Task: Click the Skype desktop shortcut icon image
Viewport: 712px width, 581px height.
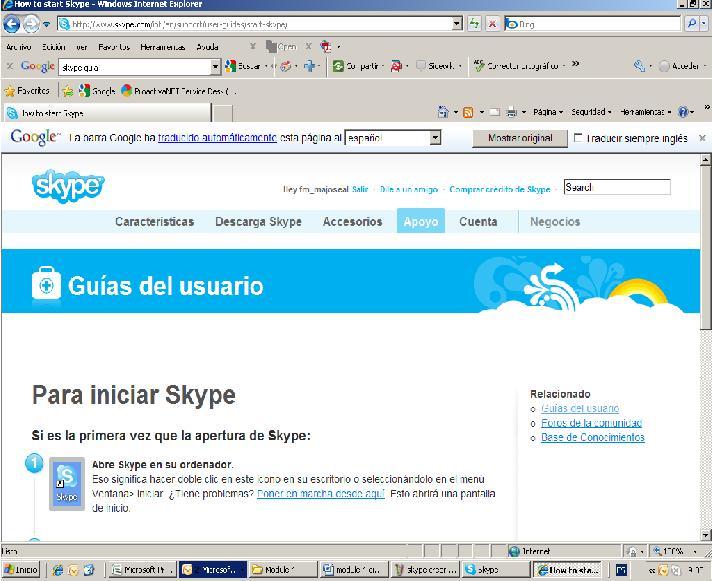Action: [x=67, y=484]
